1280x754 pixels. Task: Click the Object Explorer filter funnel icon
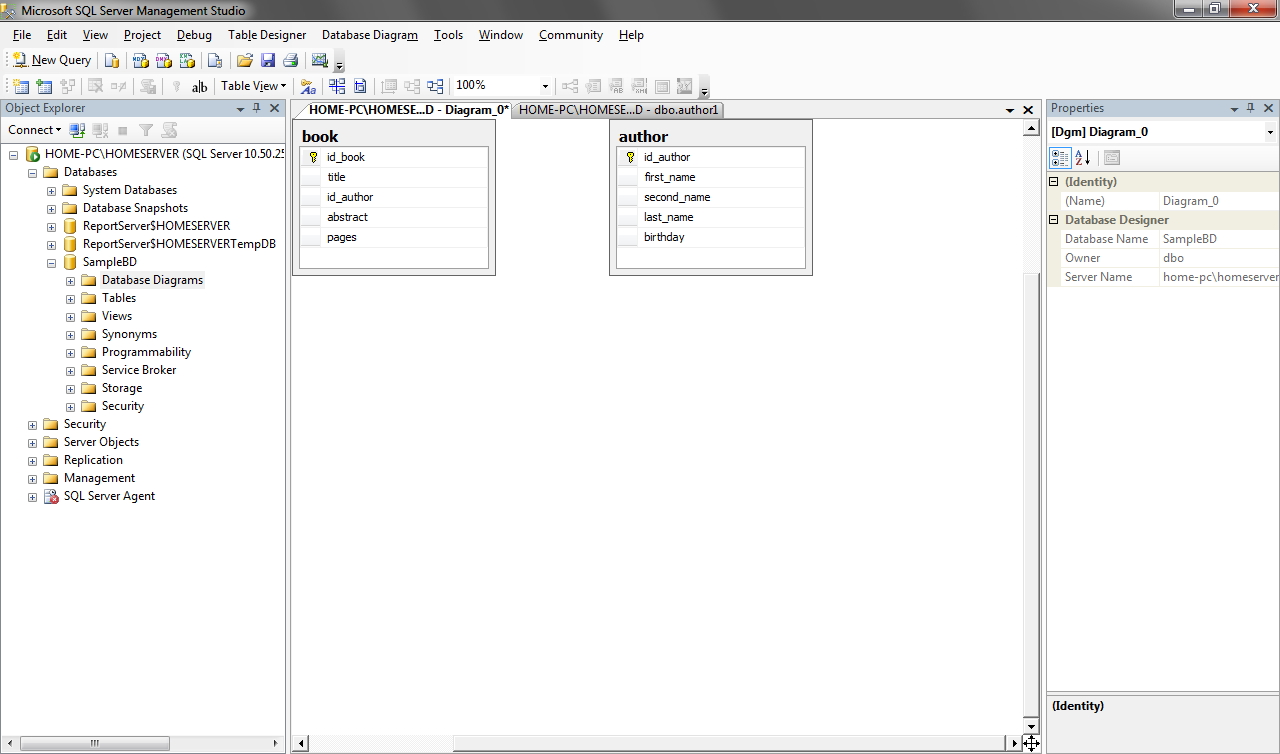pyautogui.click(x=146, y=130)
